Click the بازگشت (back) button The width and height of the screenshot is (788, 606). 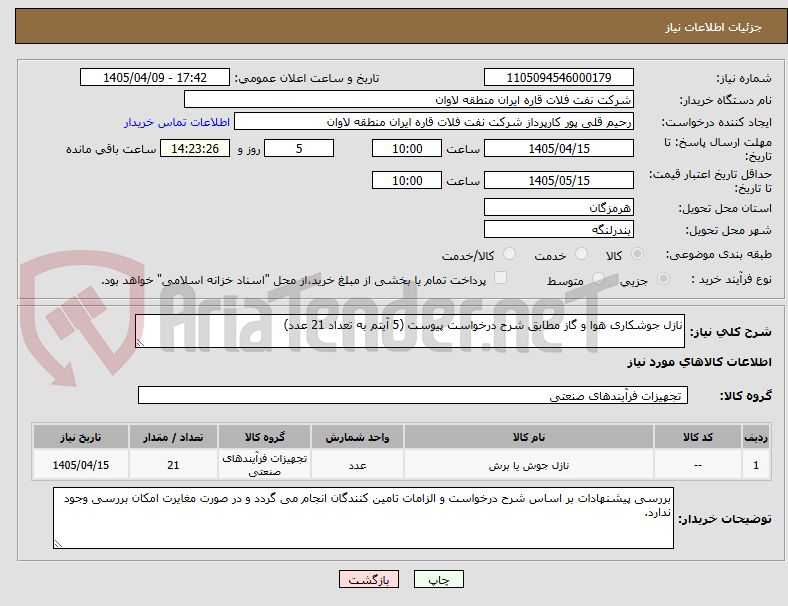click(369, 579)
